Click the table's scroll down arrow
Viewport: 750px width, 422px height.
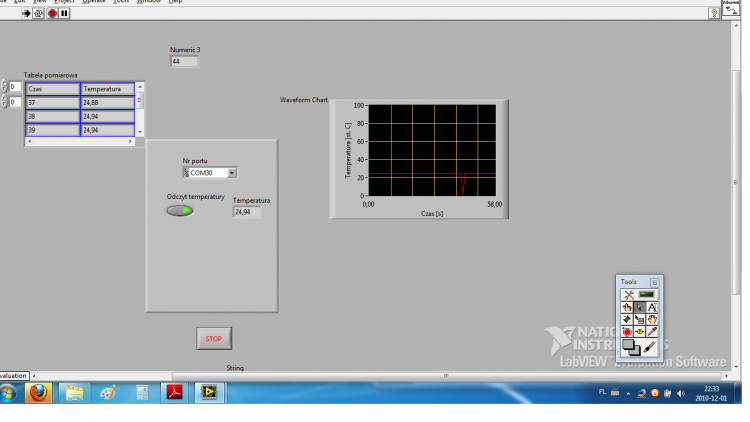coord(140,132)
